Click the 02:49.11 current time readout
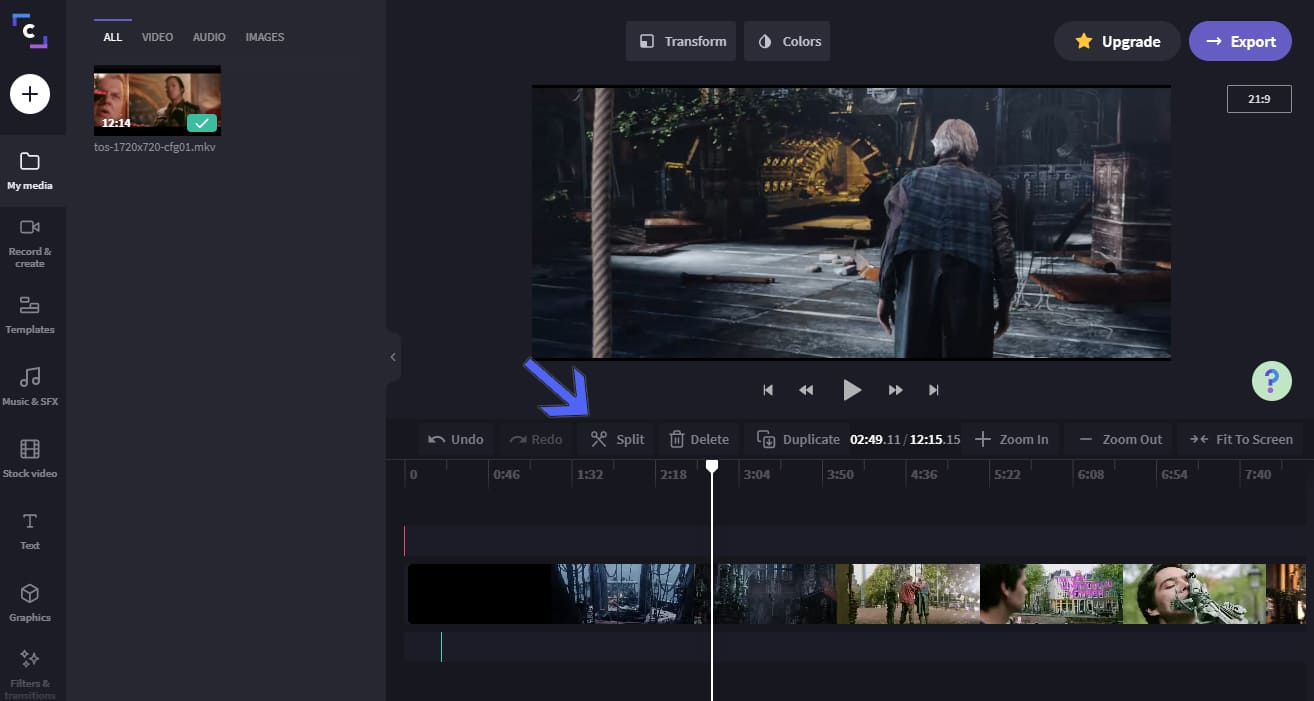Screen dimensions: 1314x701 click(875, 439)
